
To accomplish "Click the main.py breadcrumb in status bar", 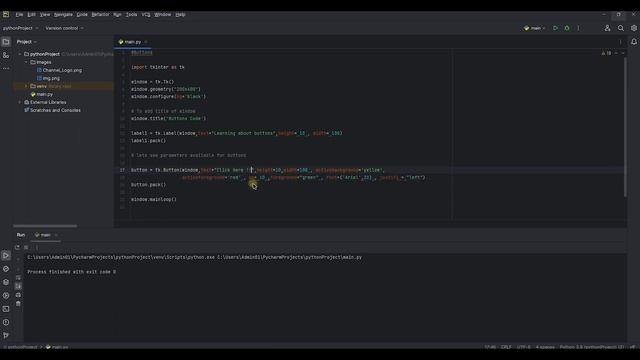I will tap(57, 347).
